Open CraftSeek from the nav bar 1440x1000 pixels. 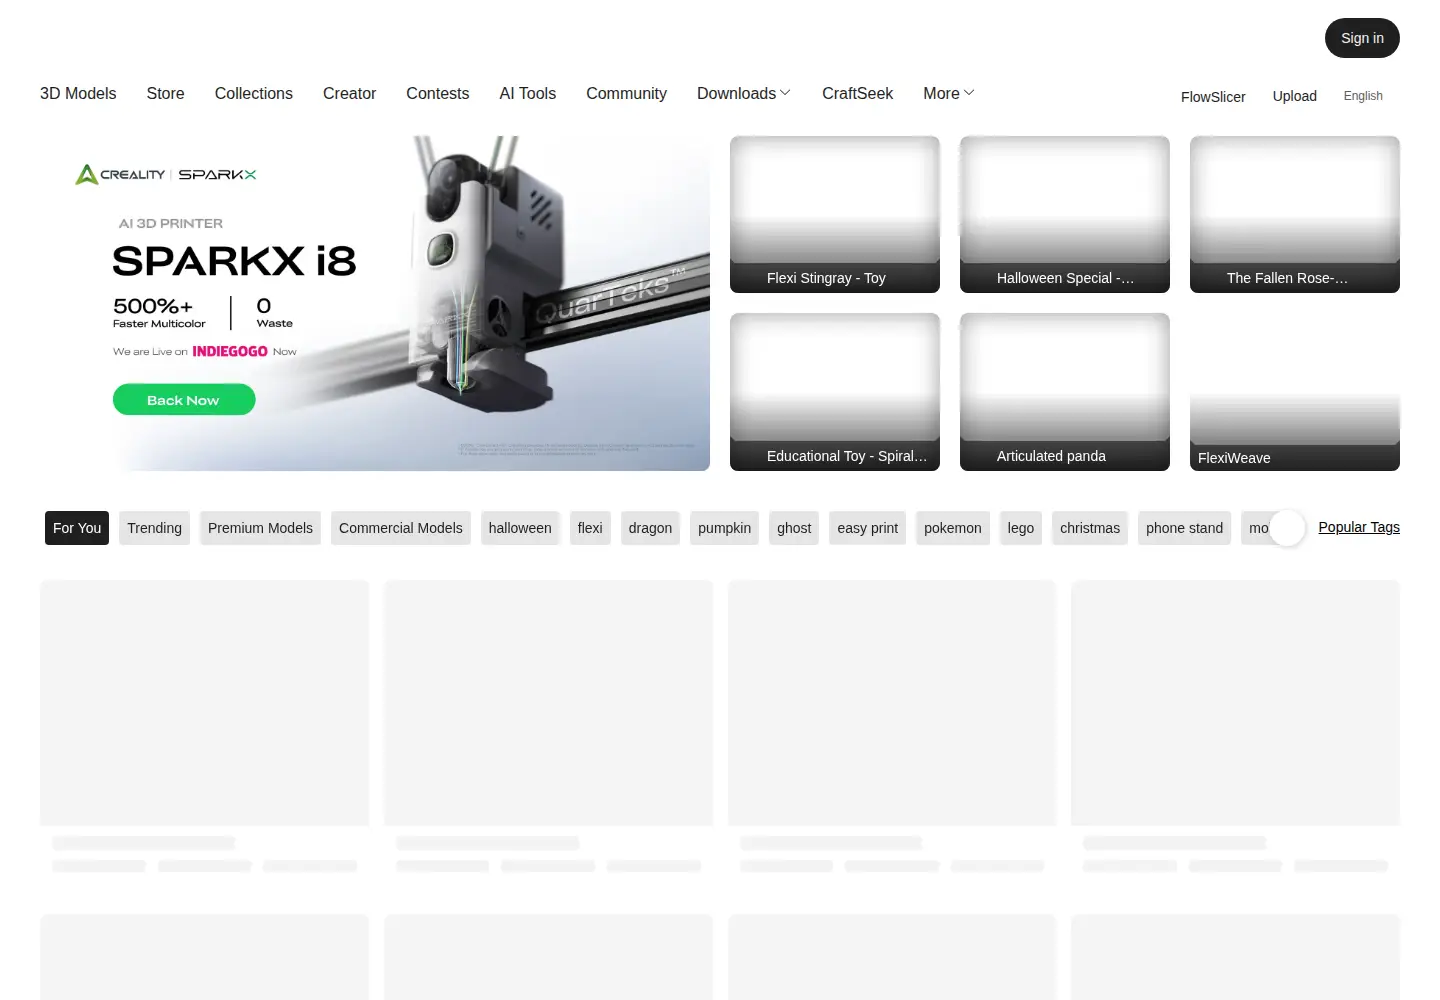point(857,93)
